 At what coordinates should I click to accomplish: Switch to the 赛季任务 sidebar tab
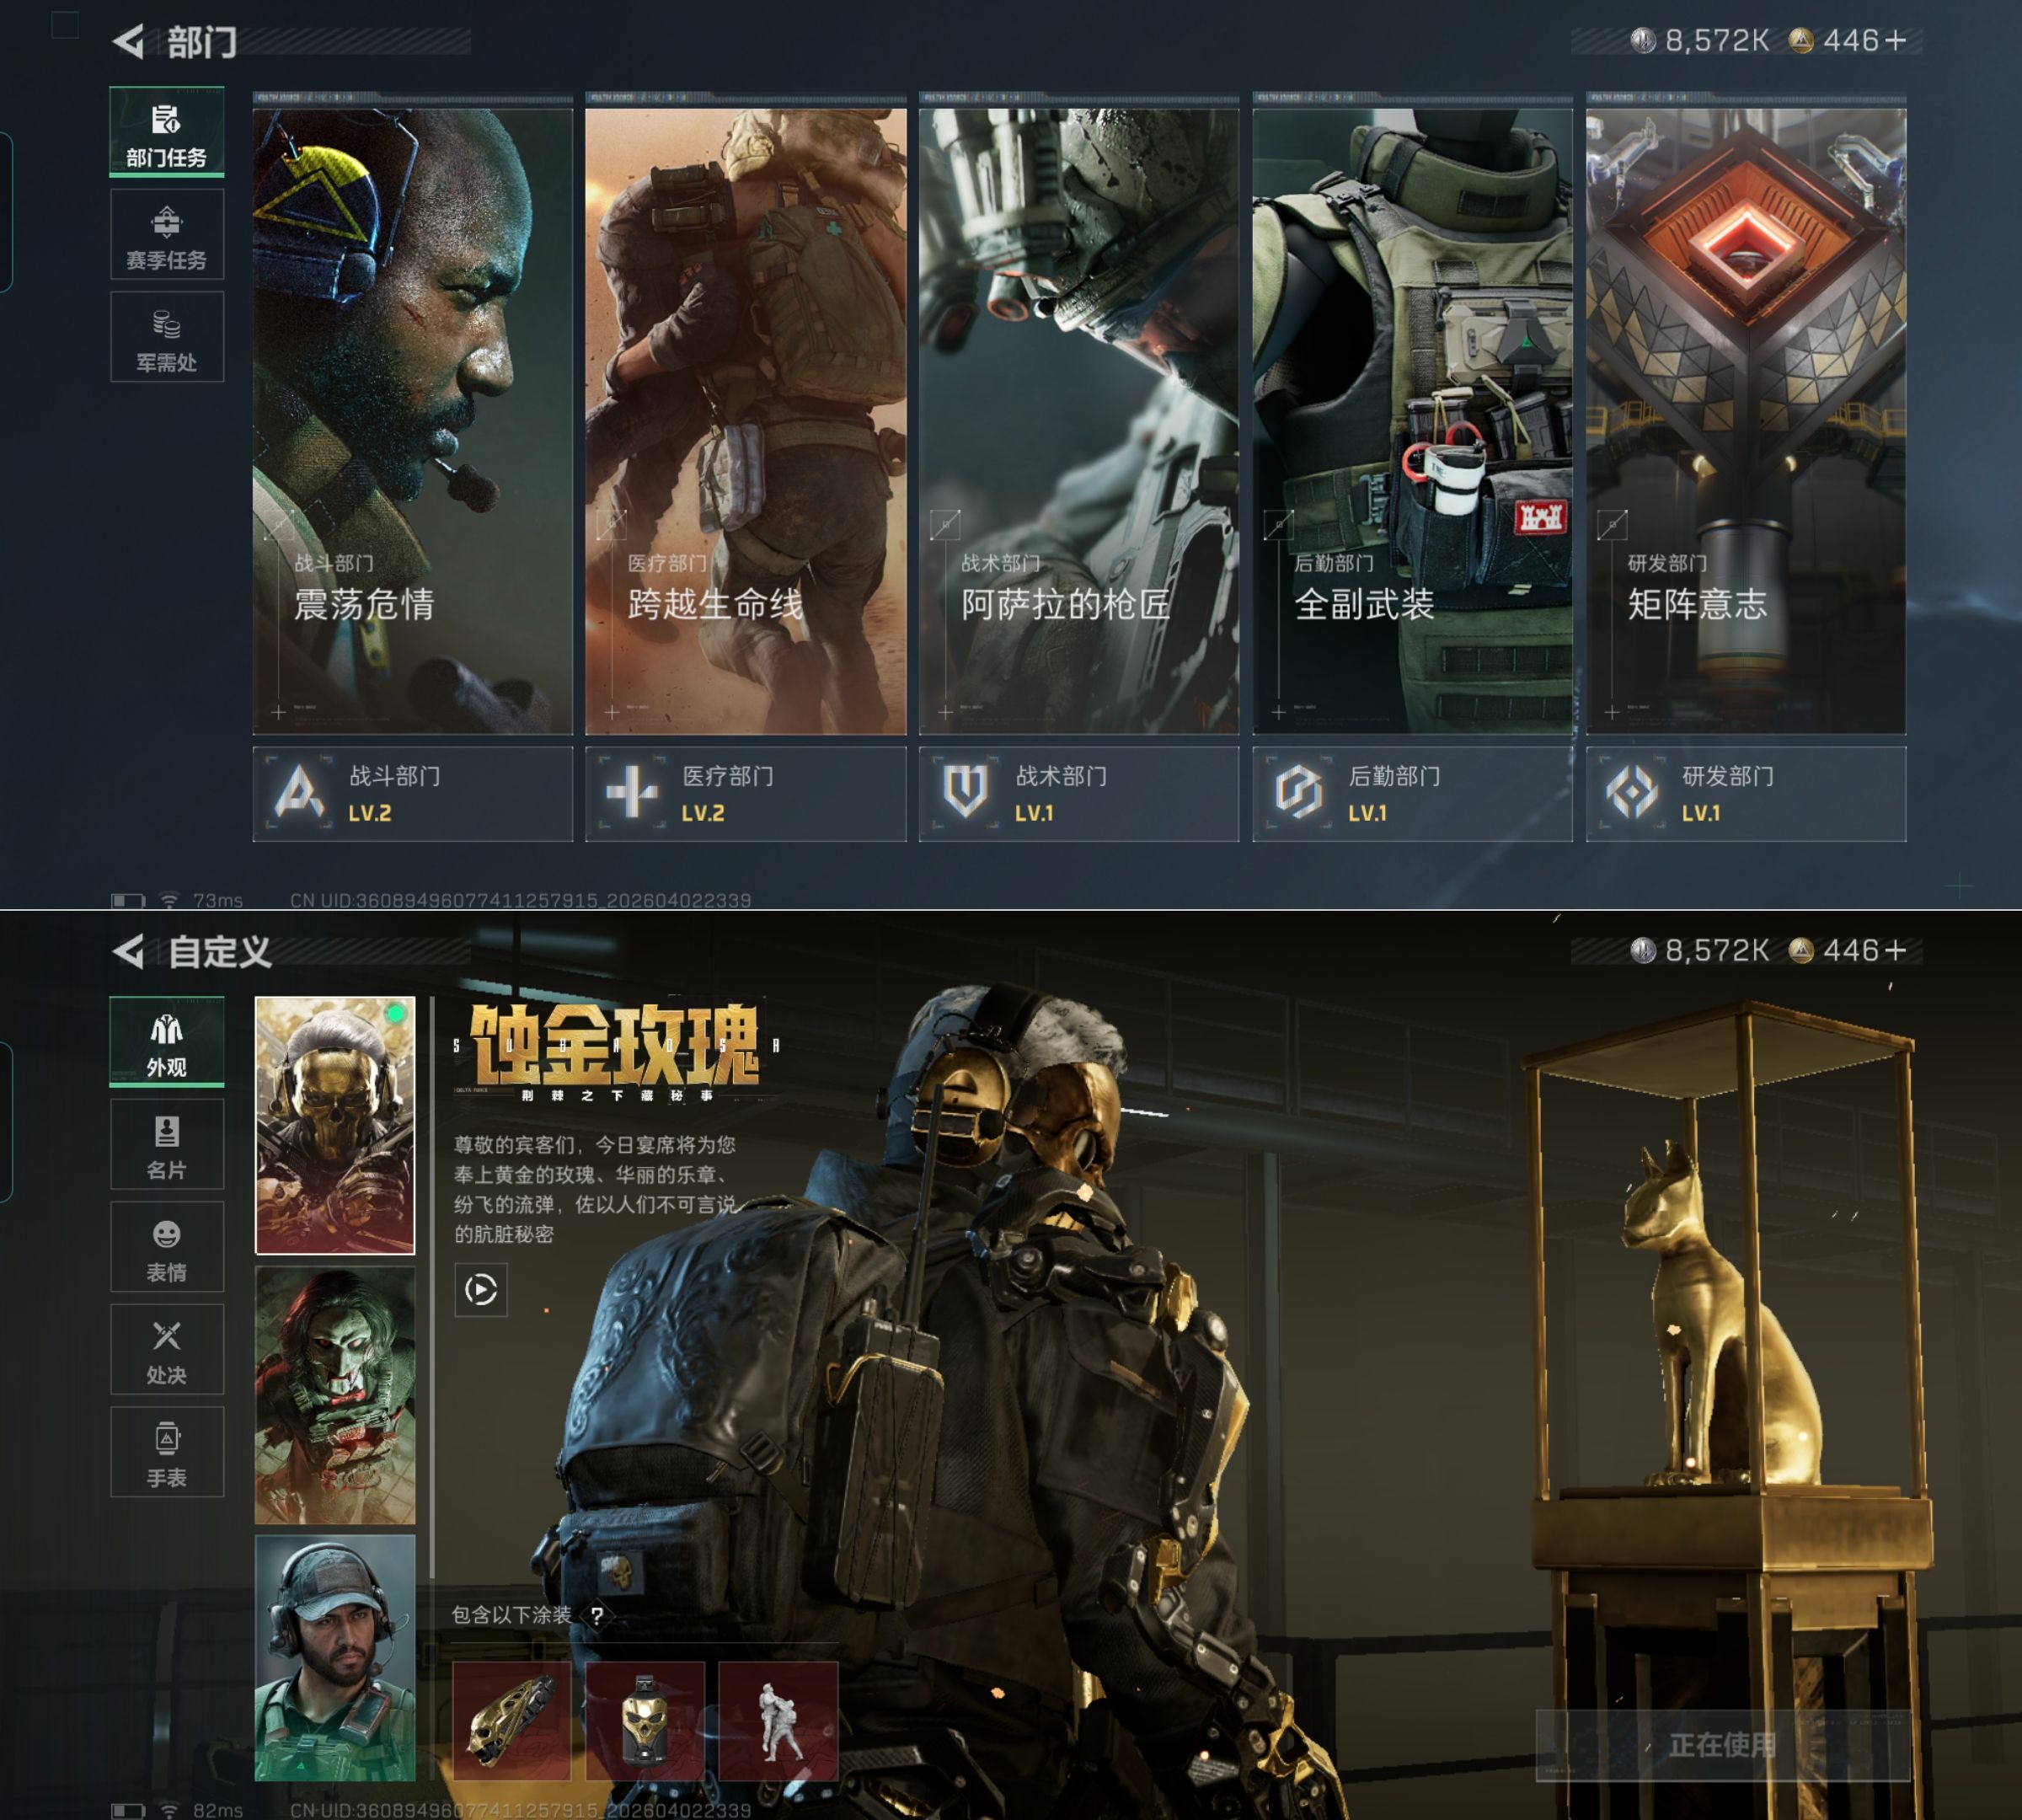tap(166, 236)
